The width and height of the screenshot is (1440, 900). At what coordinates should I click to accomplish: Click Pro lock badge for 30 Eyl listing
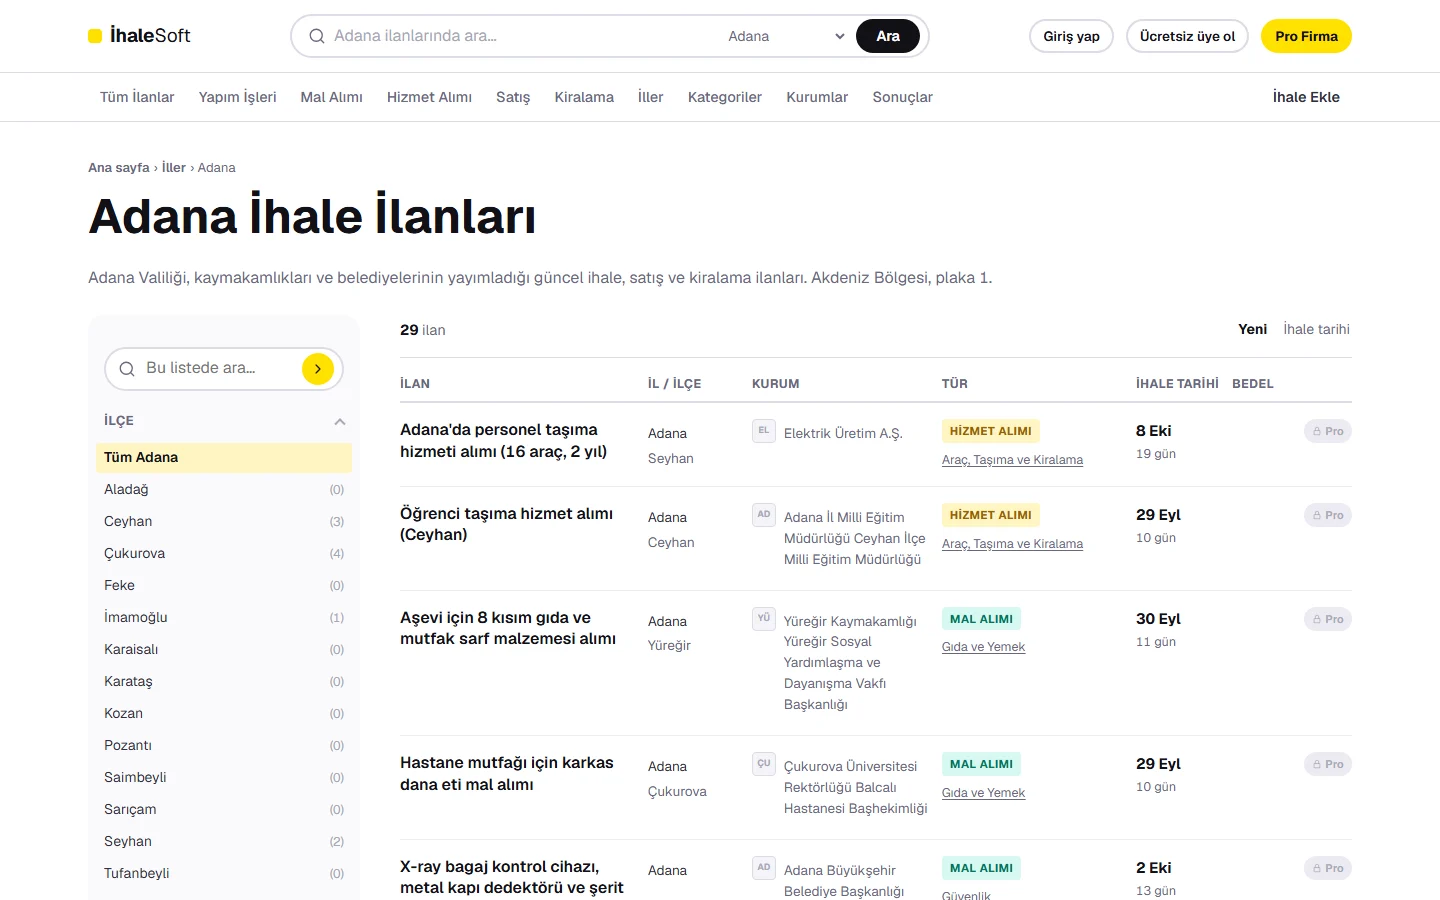tap(1327, 619)
